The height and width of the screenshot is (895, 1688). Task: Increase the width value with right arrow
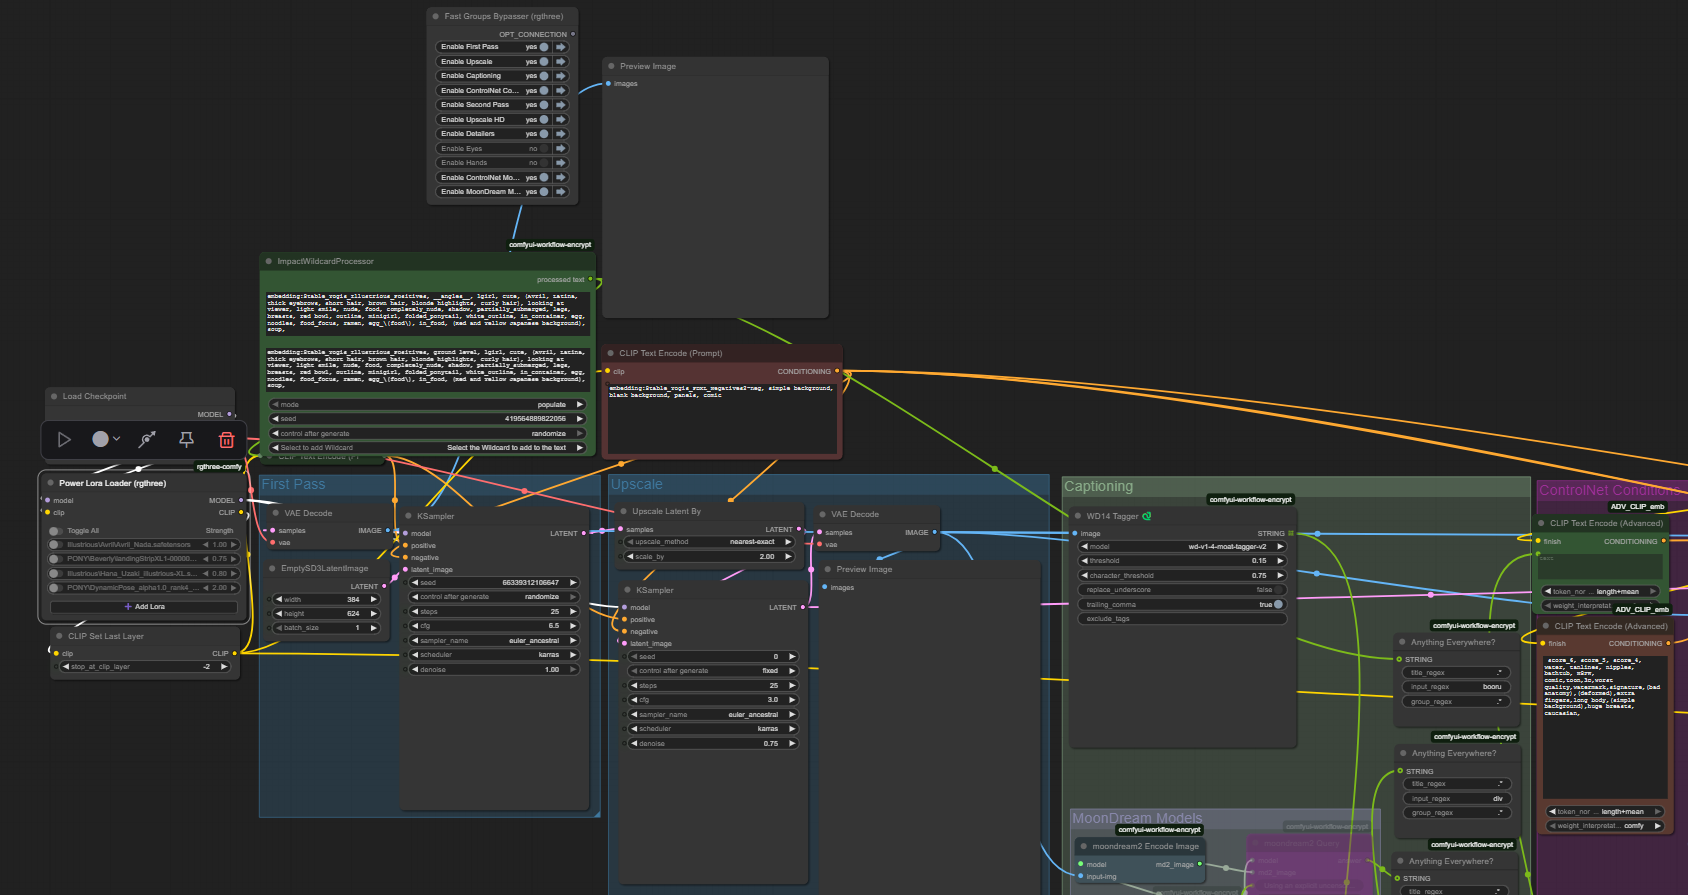tap(374, 600)
